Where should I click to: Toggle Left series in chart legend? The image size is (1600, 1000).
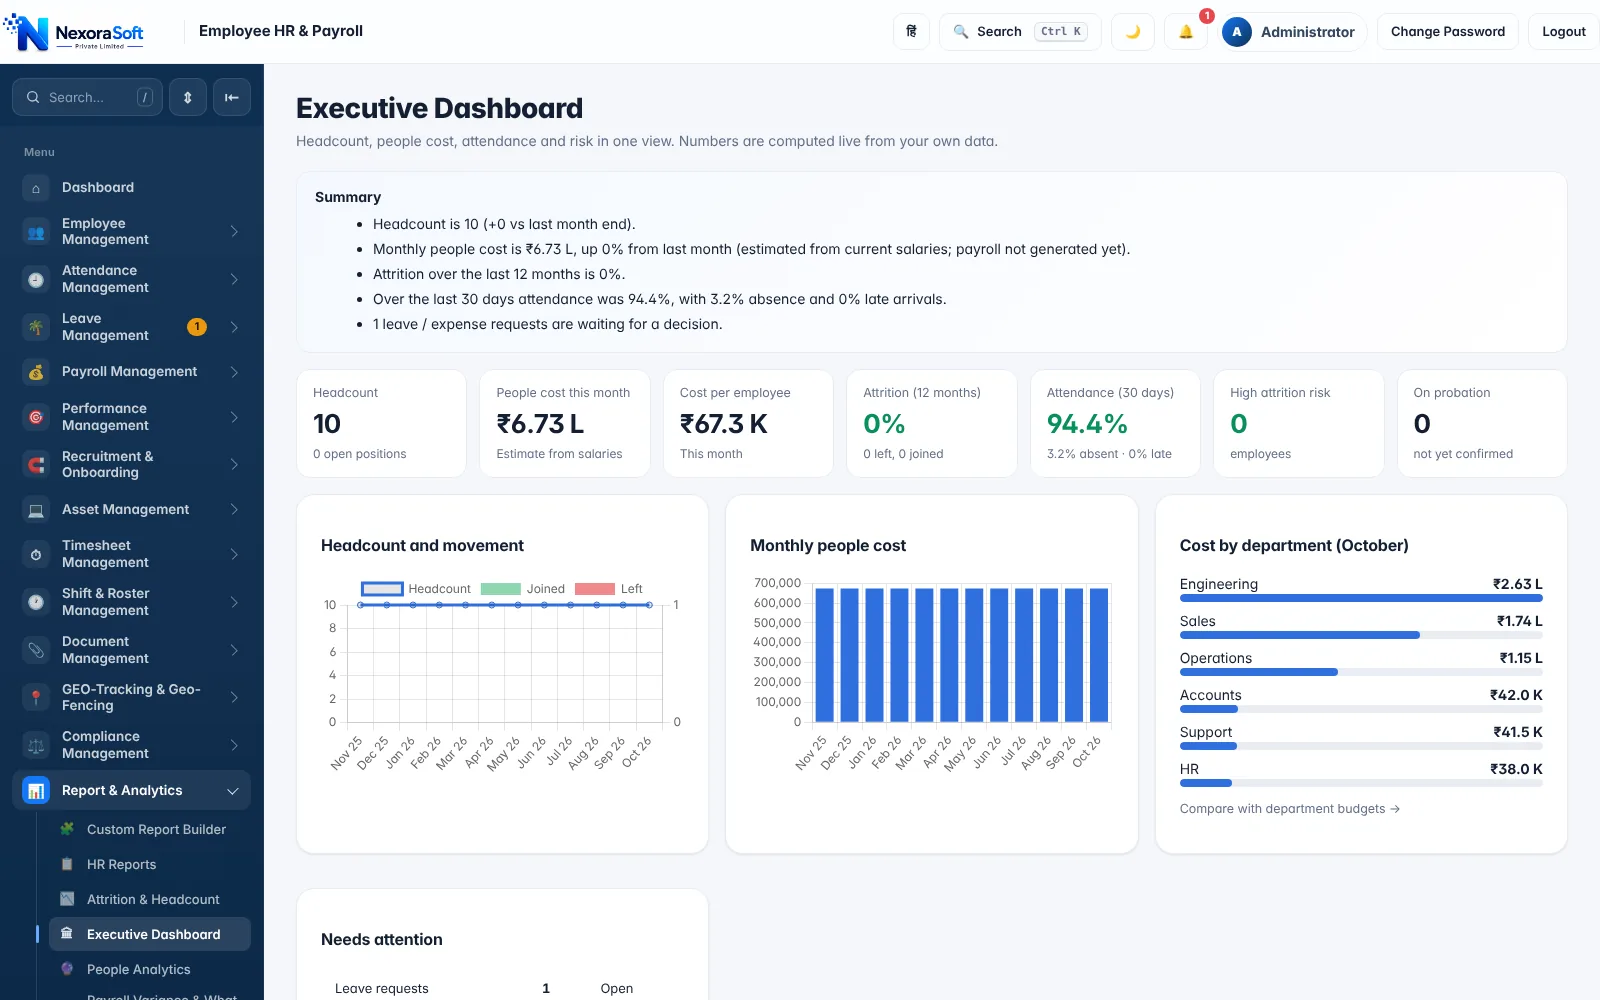pyautogui.click(x=609, y=589)
